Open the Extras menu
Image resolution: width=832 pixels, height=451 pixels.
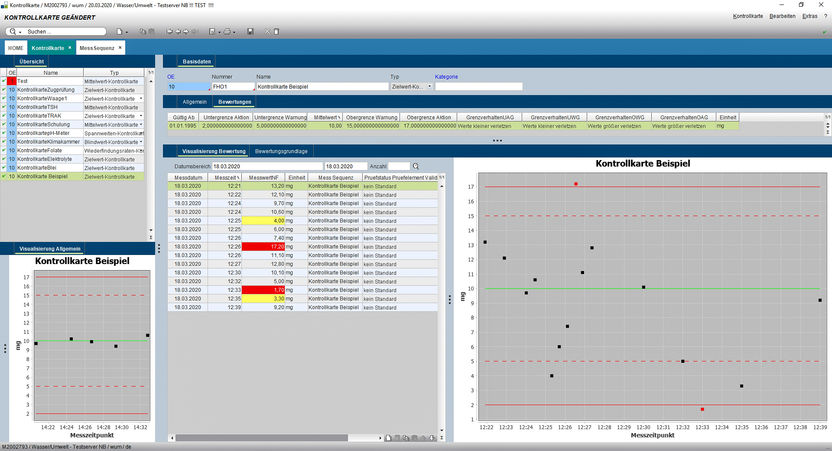810,16
